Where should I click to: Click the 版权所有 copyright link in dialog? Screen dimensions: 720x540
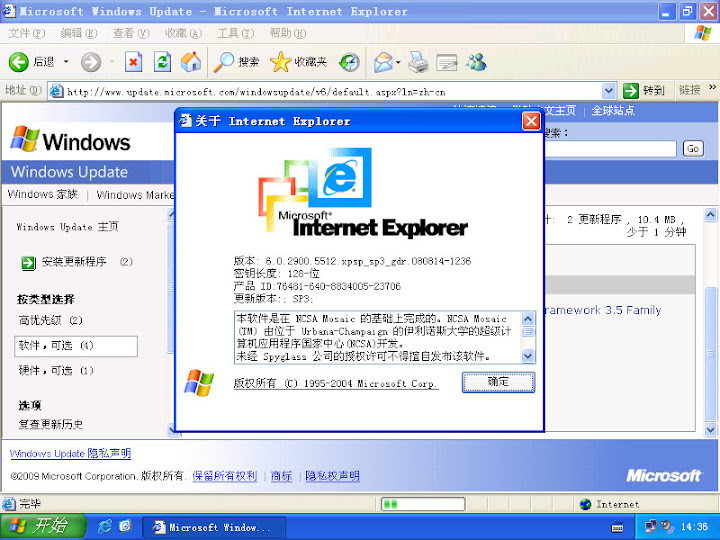(336, 383)
